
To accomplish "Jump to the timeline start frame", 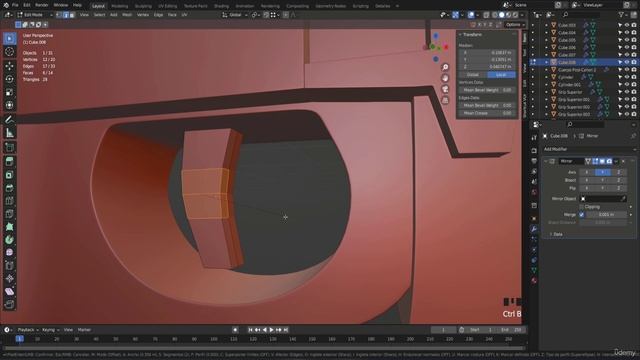I will click(x=250, y=330).
